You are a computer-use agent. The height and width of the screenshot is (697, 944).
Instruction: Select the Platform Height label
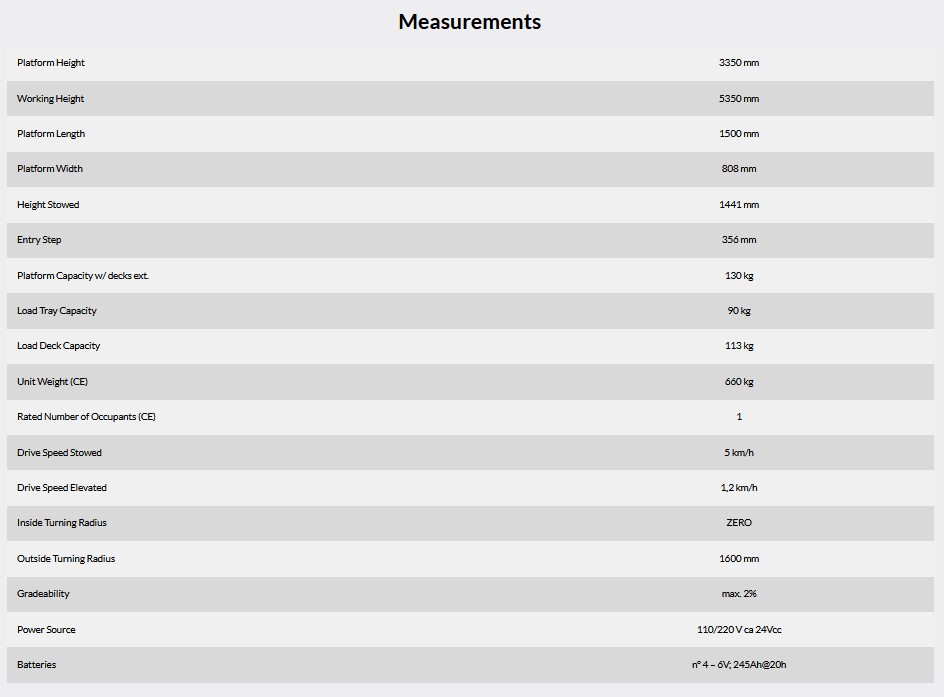tap(51, 63)
